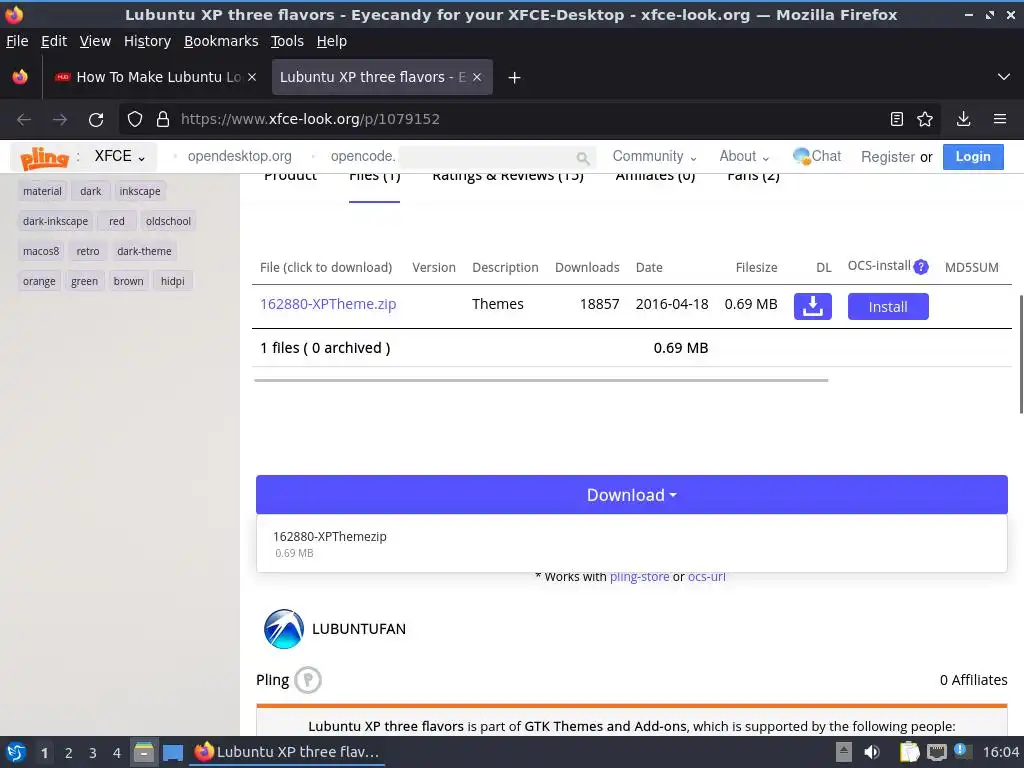
Task: Open the pling-store link
Action: click(x=639, y=577)
